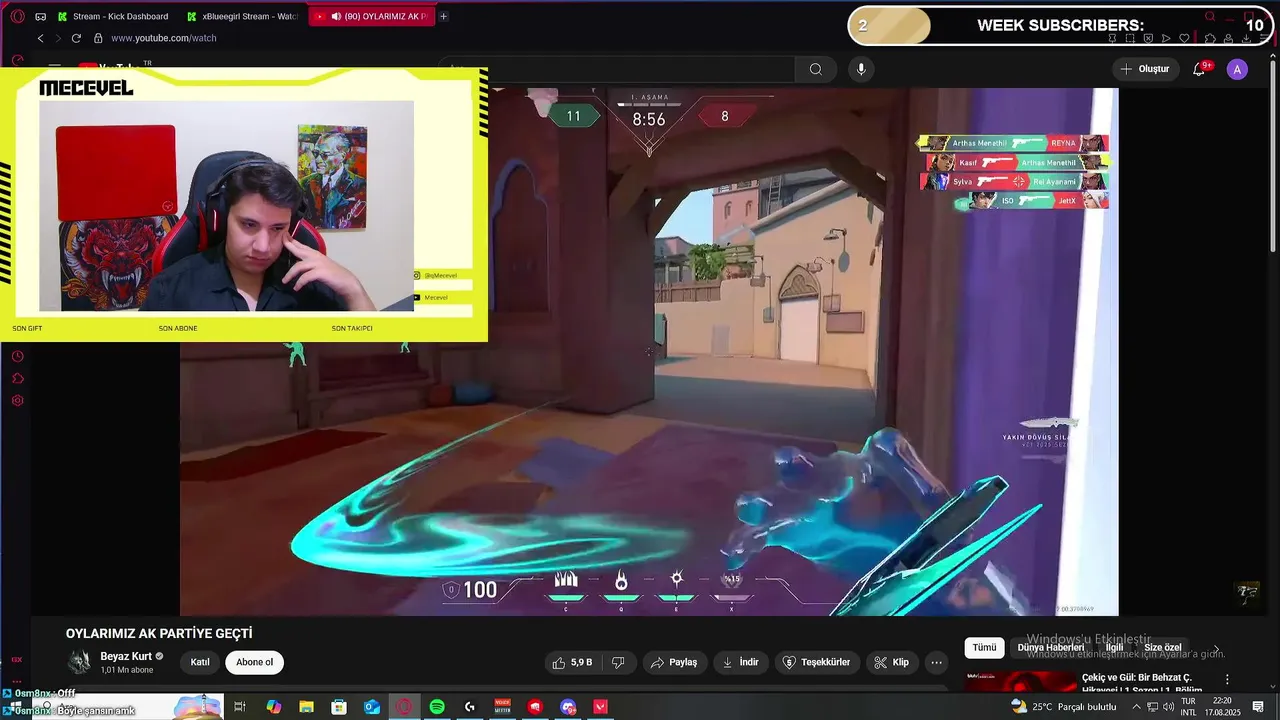Mute the YouTube tab's speaker icon
The height and width of the screenshot is (720, 1280).
[337, 16]
